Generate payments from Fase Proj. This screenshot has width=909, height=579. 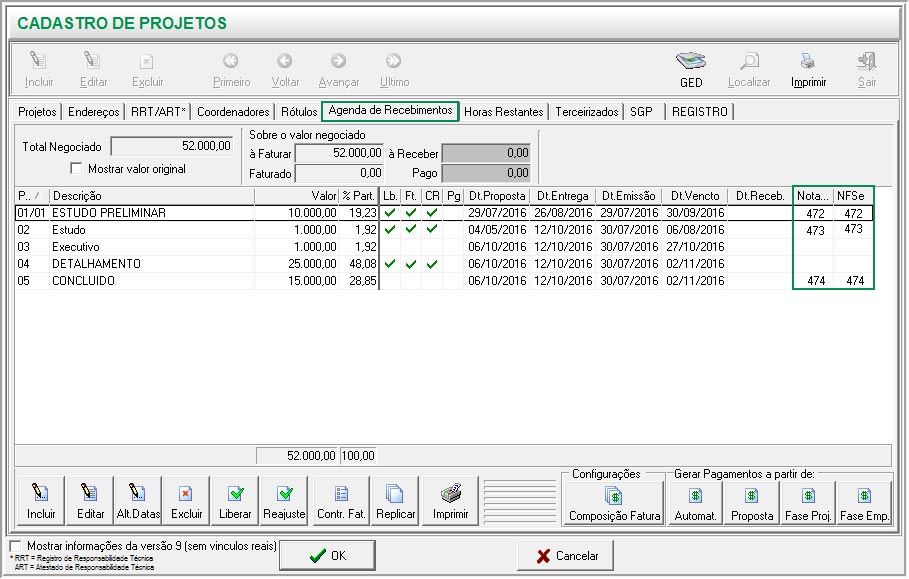click(x=808, y=504)
